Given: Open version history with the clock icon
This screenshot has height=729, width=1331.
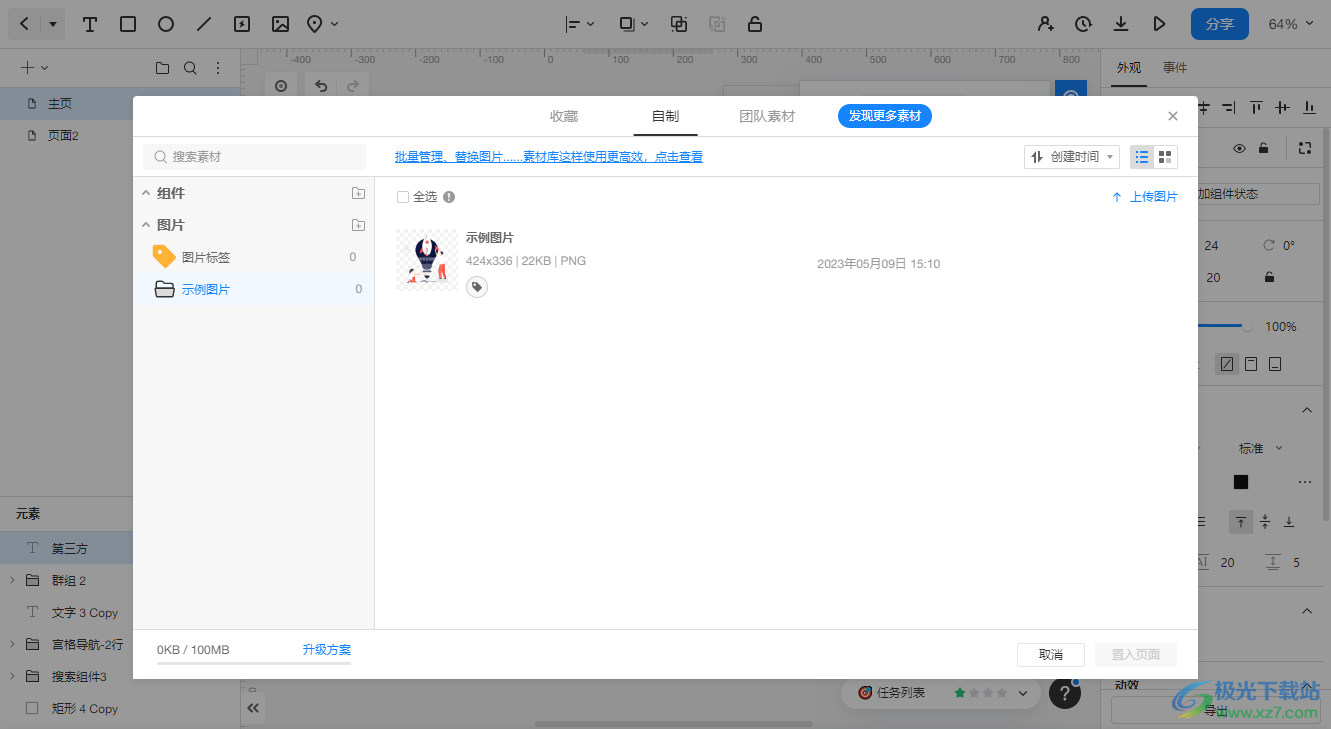Looking at the screenshot, I should tap(1083, 23).
